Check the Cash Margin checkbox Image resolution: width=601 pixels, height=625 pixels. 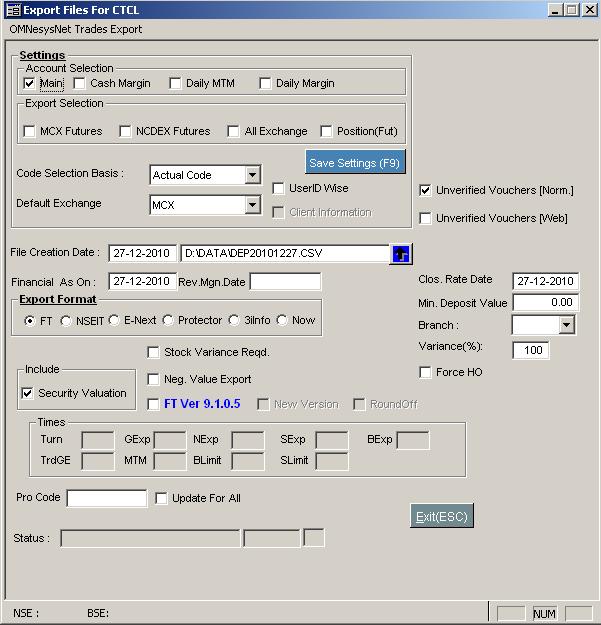click(80, 84)
